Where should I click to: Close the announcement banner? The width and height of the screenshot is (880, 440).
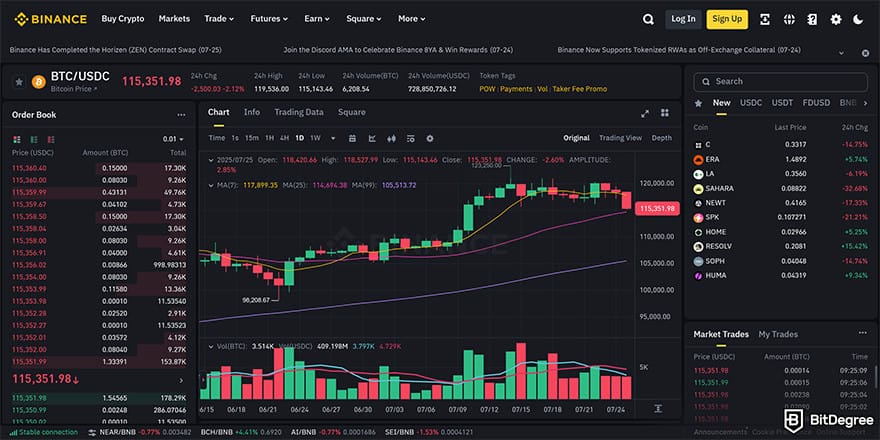click(x=865, y=53)
